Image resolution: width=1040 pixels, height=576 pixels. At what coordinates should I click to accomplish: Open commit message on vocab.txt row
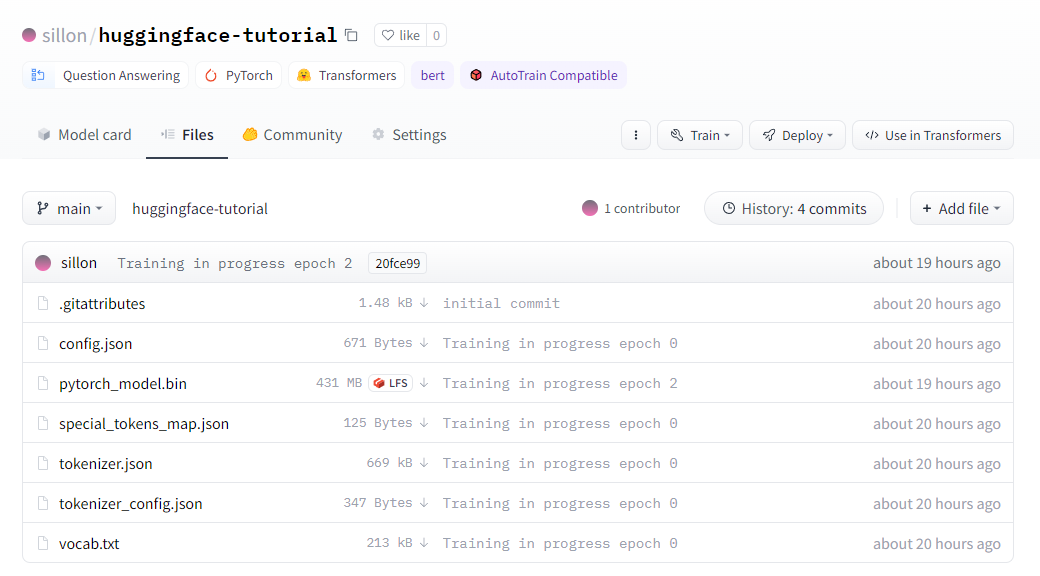coord(560,543)
